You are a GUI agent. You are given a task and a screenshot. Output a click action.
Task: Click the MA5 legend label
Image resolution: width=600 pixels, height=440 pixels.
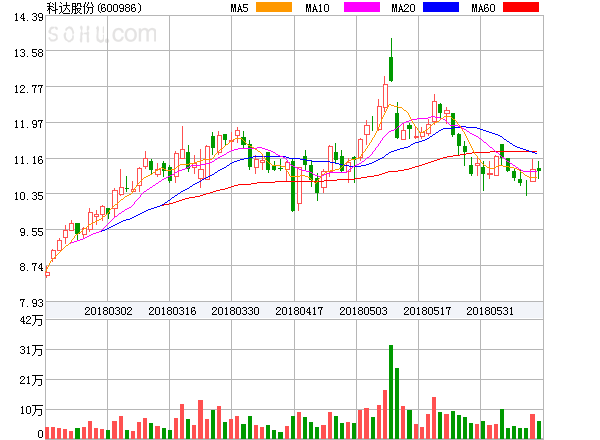[239, 8]
